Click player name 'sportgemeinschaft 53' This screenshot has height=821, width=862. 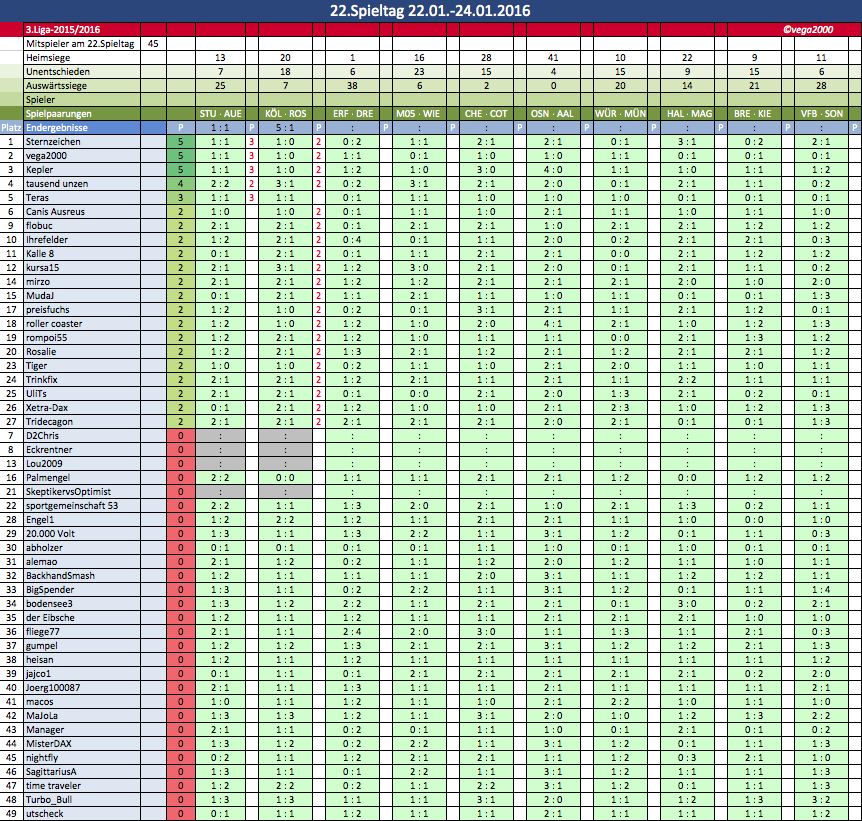[x=72, y=506]
